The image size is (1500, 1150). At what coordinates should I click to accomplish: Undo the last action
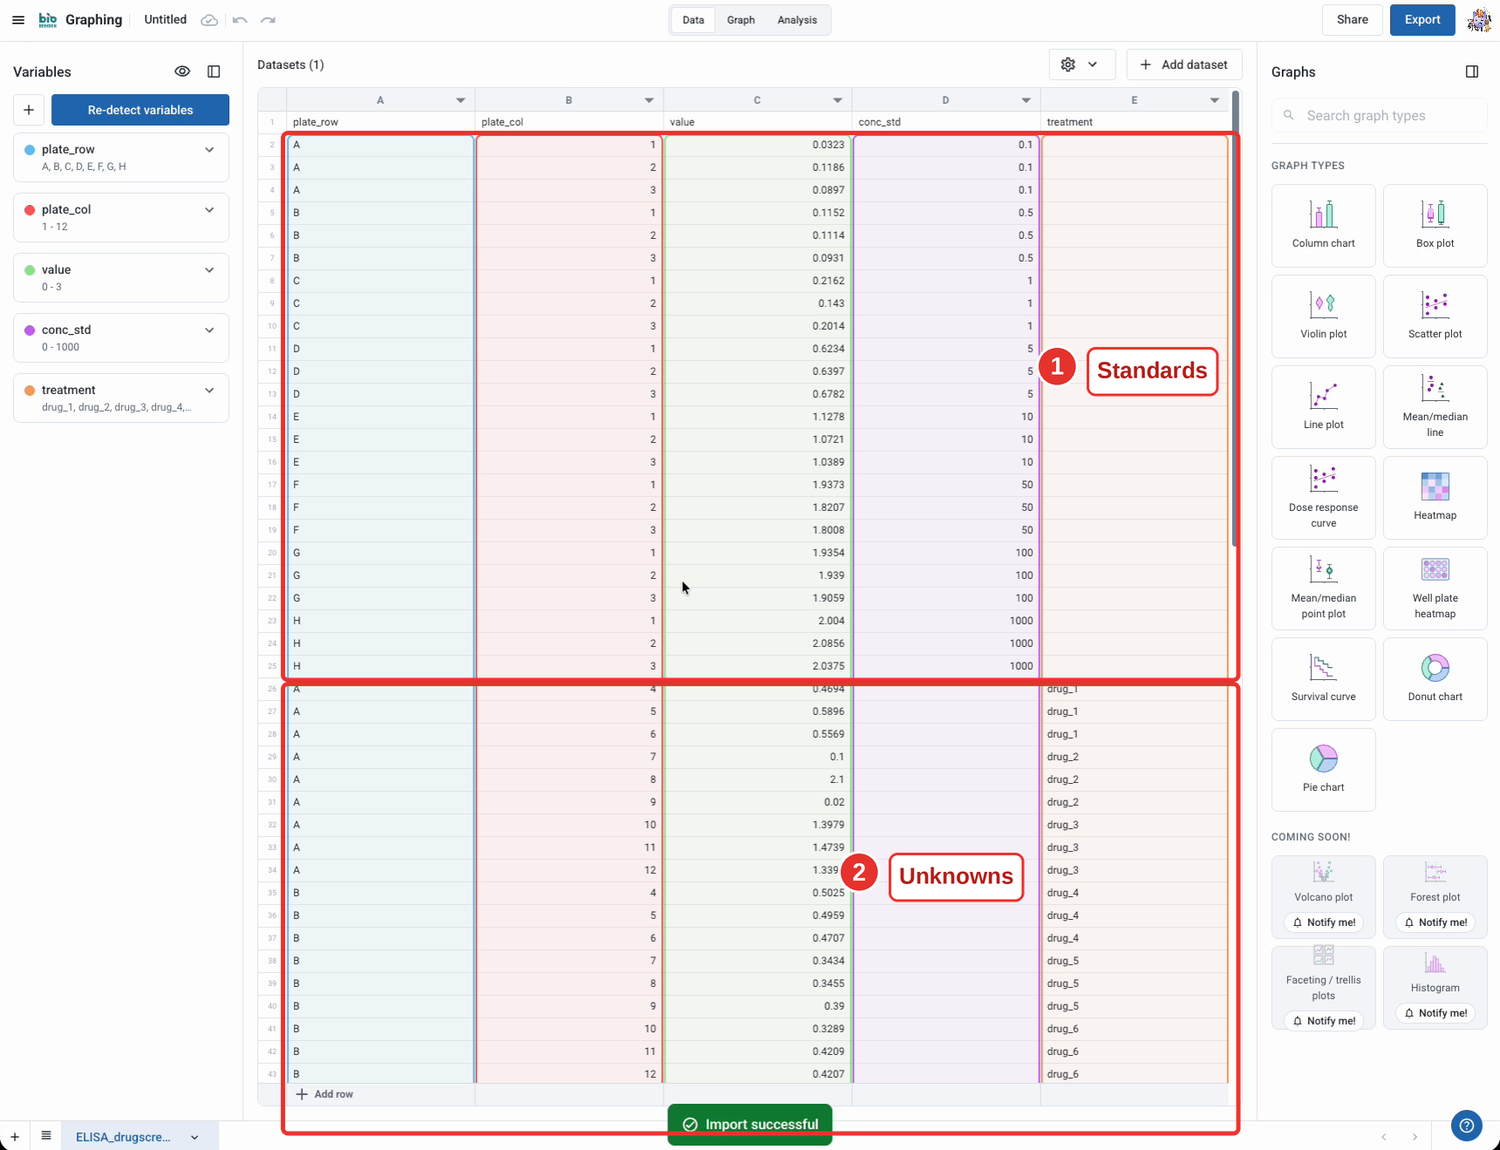tap(240, 20)
